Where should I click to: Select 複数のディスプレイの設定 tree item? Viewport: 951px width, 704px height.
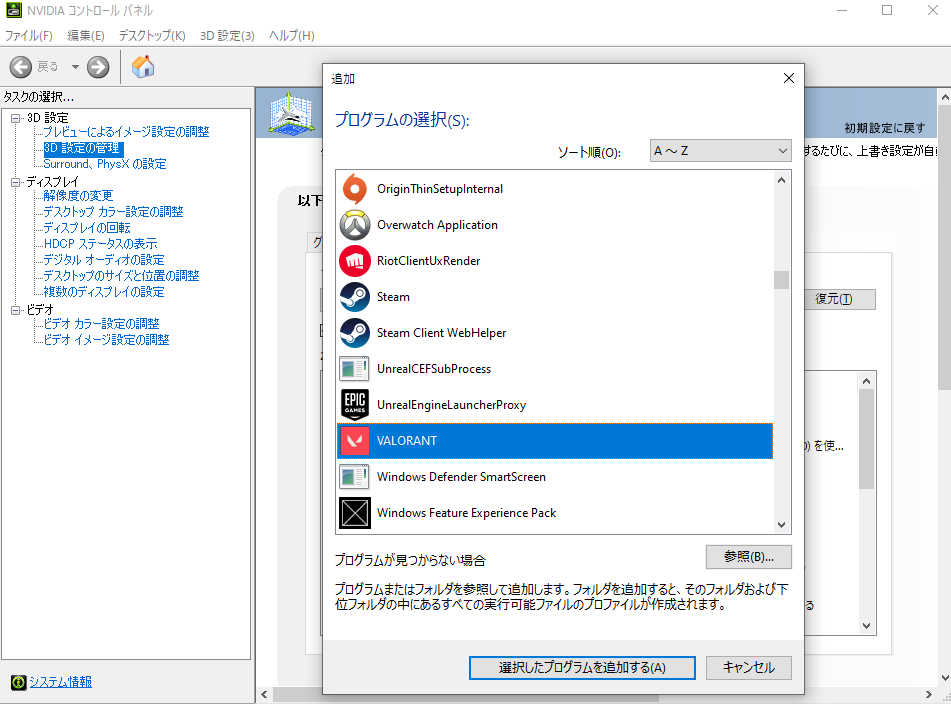tap(104, 292)
